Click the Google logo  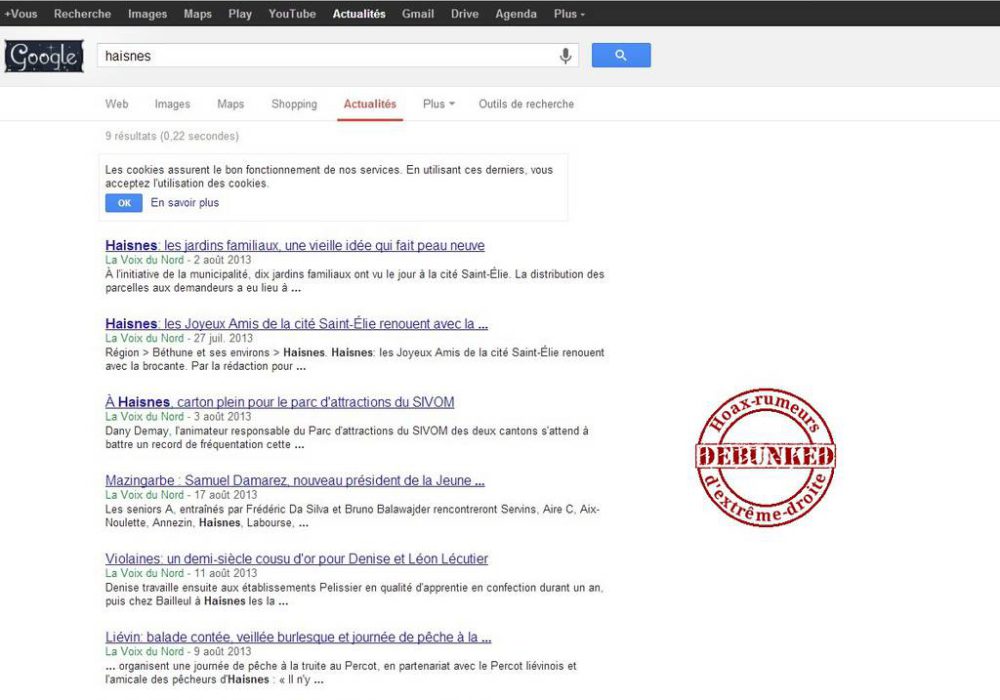[44, 56]
